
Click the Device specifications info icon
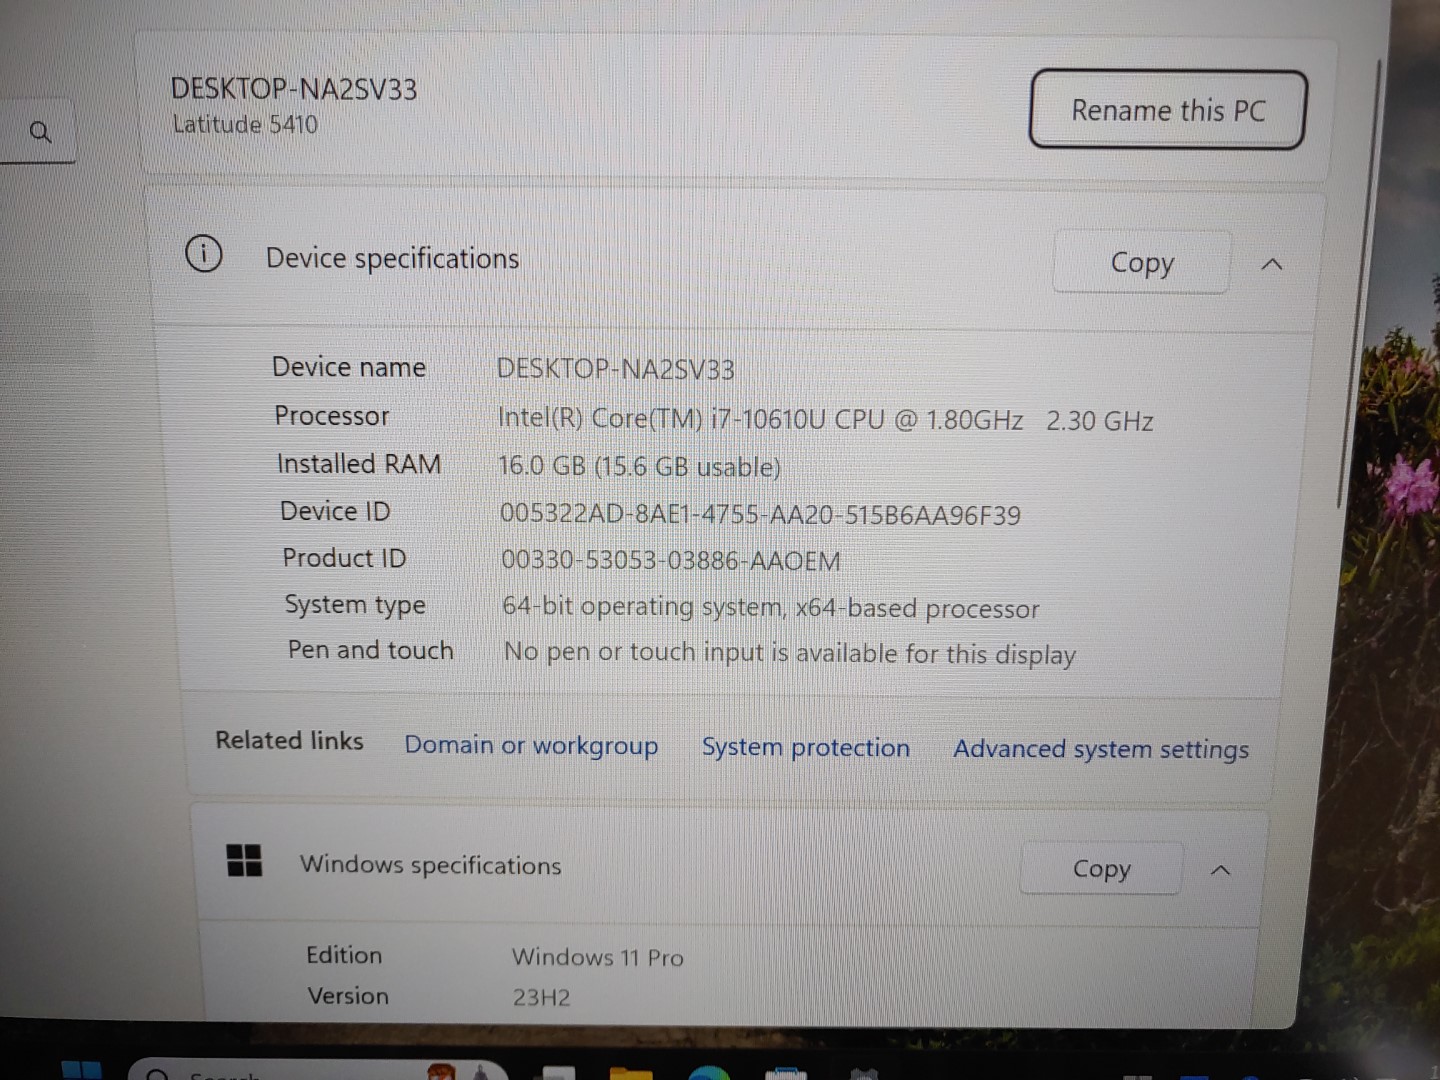point(204,254)
